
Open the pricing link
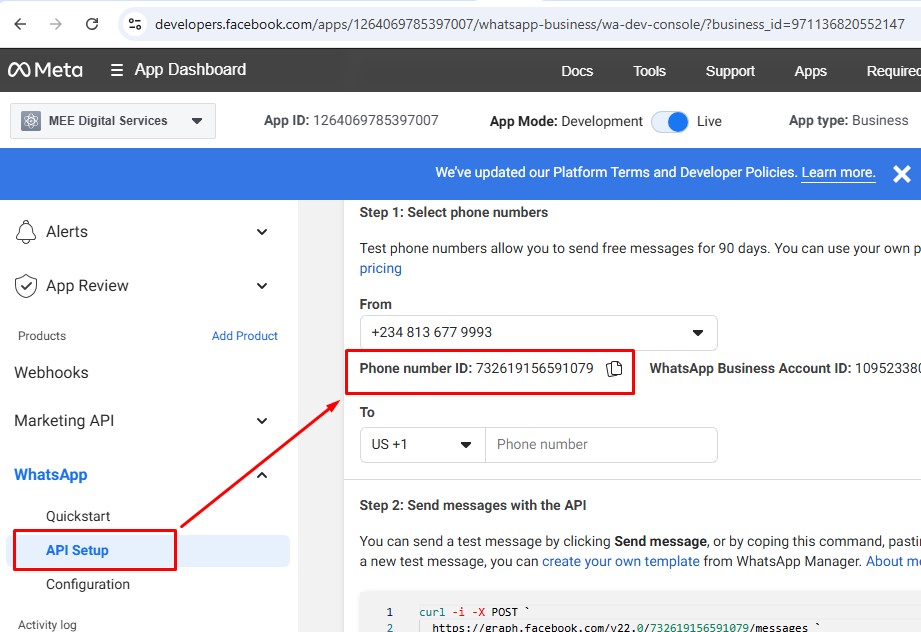(381, 268)
